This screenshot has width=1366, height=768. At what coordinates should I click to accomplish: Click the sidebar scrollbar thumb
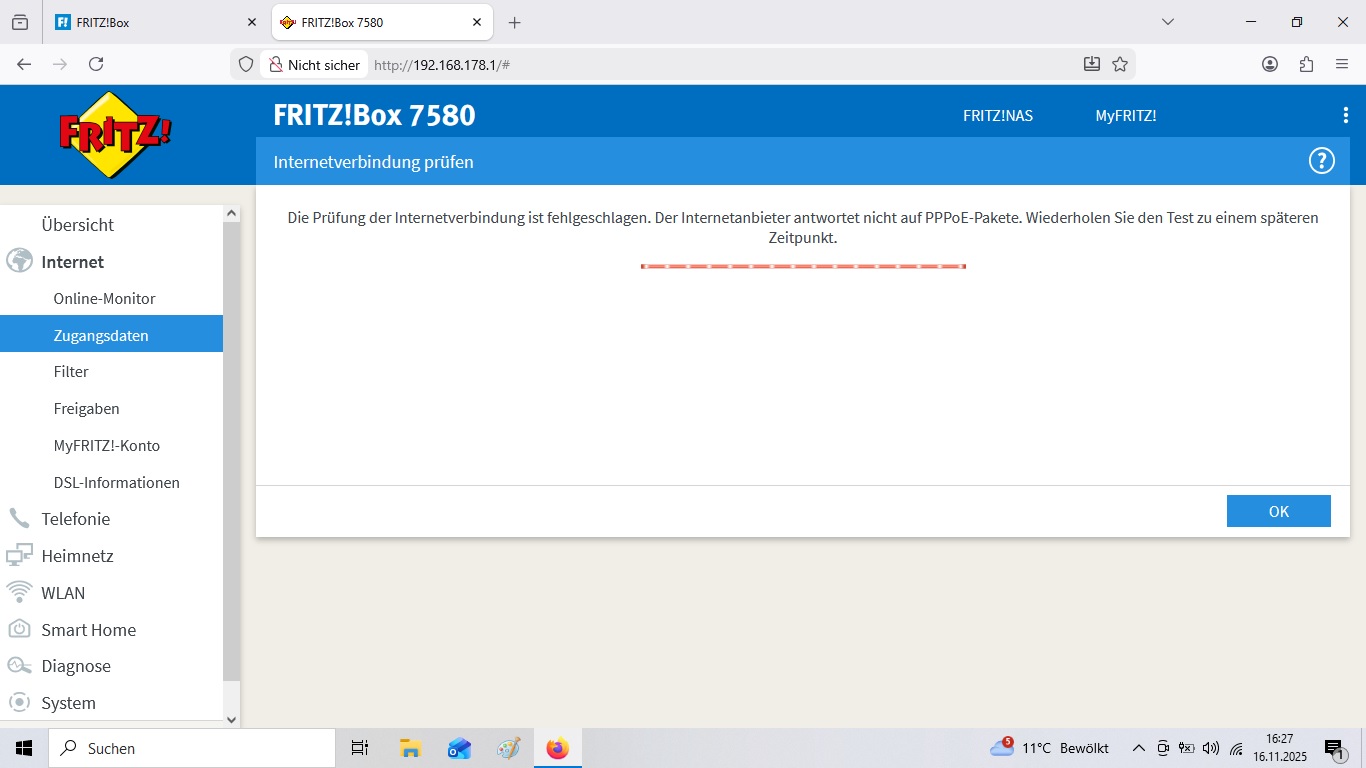pos(232,452)
